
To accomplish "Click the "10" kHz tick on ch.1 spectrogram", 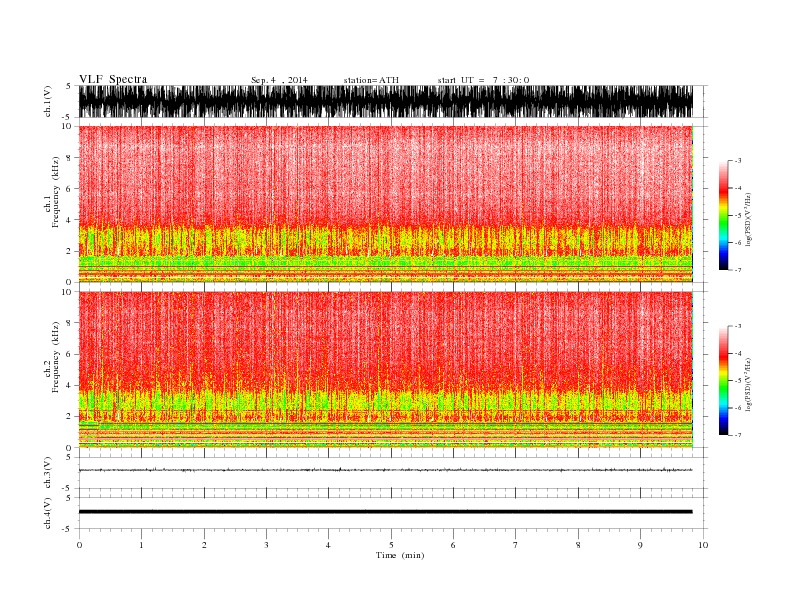I will tap(67, 126).
